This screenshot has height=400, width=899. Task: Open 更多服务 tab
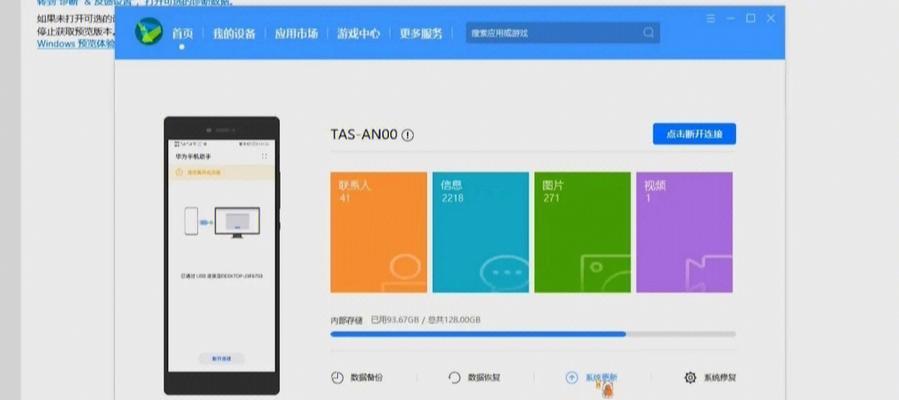(421, 34)
